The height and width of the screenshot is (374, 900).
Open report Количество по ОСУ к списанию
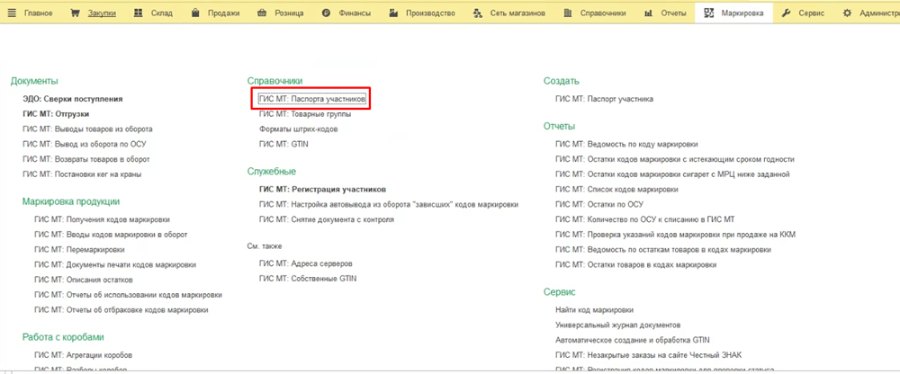(645, 219)
